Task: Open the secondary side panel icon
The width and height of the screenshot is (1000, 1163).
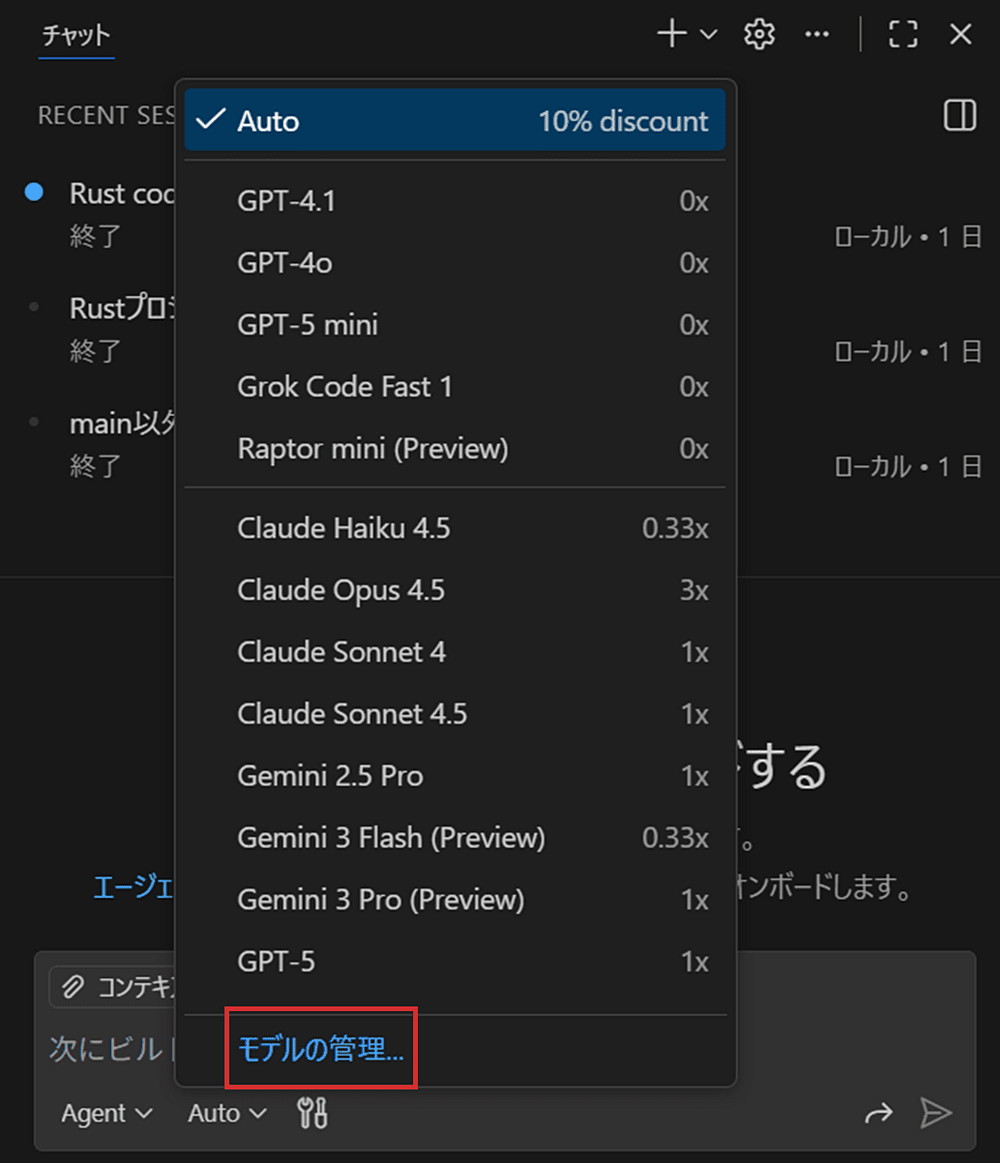Action: [959, 115]
